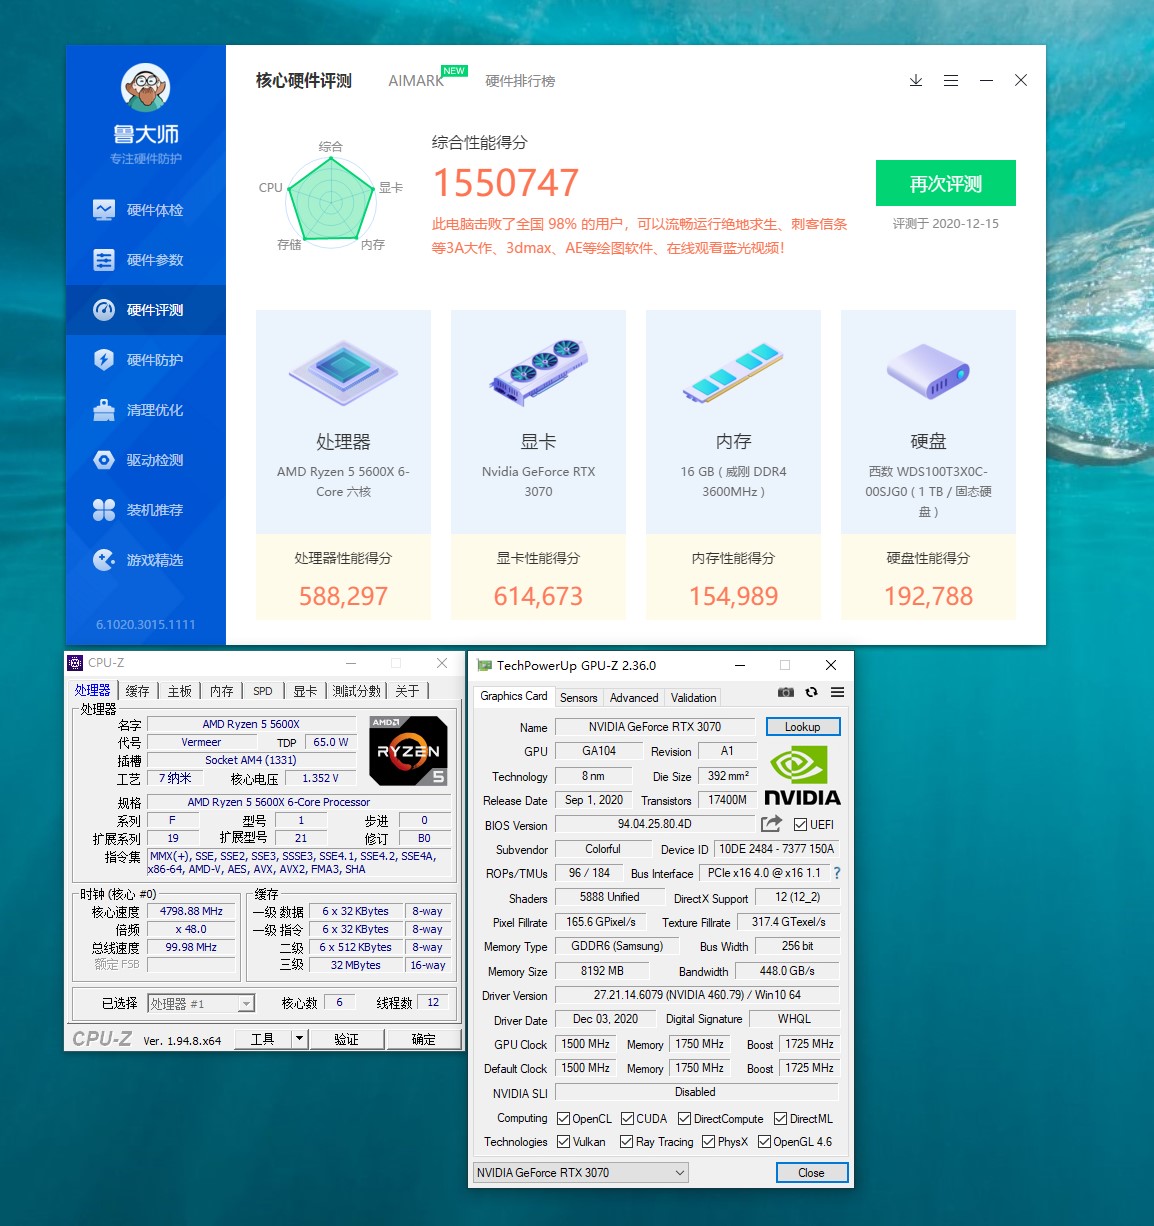Switch to Sensors tab in GPU-Z
1154x1226 pixels.
pyautogui.click(x=578, y=698)
